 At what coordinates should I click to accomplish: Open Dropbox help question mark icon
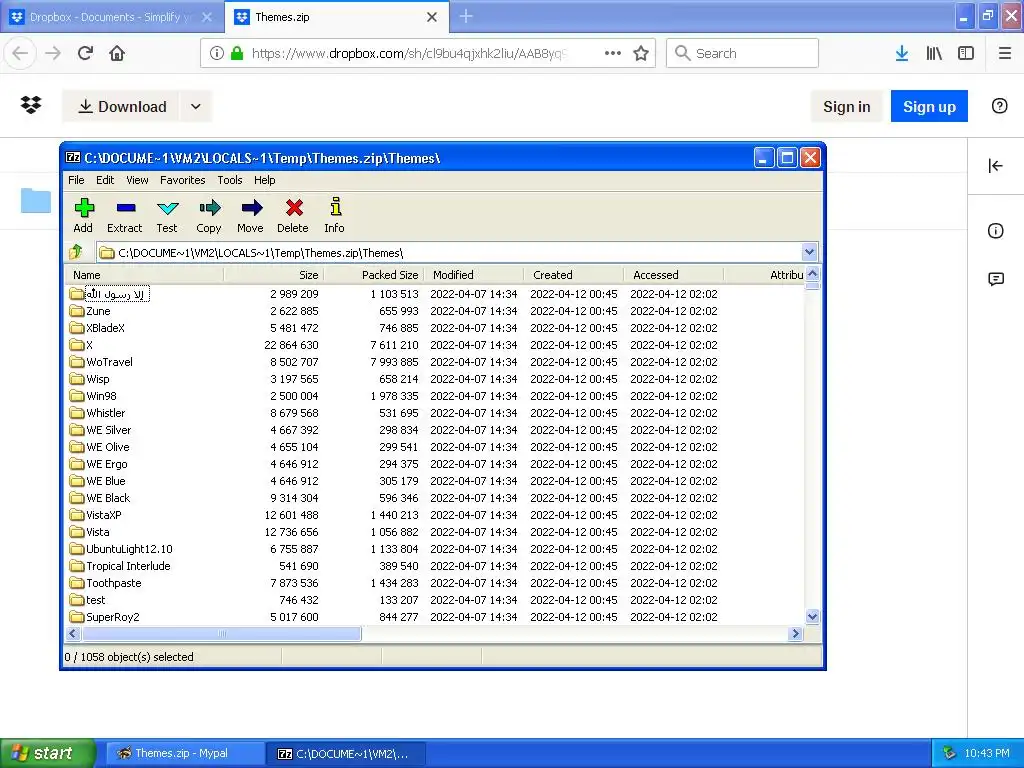[x=999, y=106]
